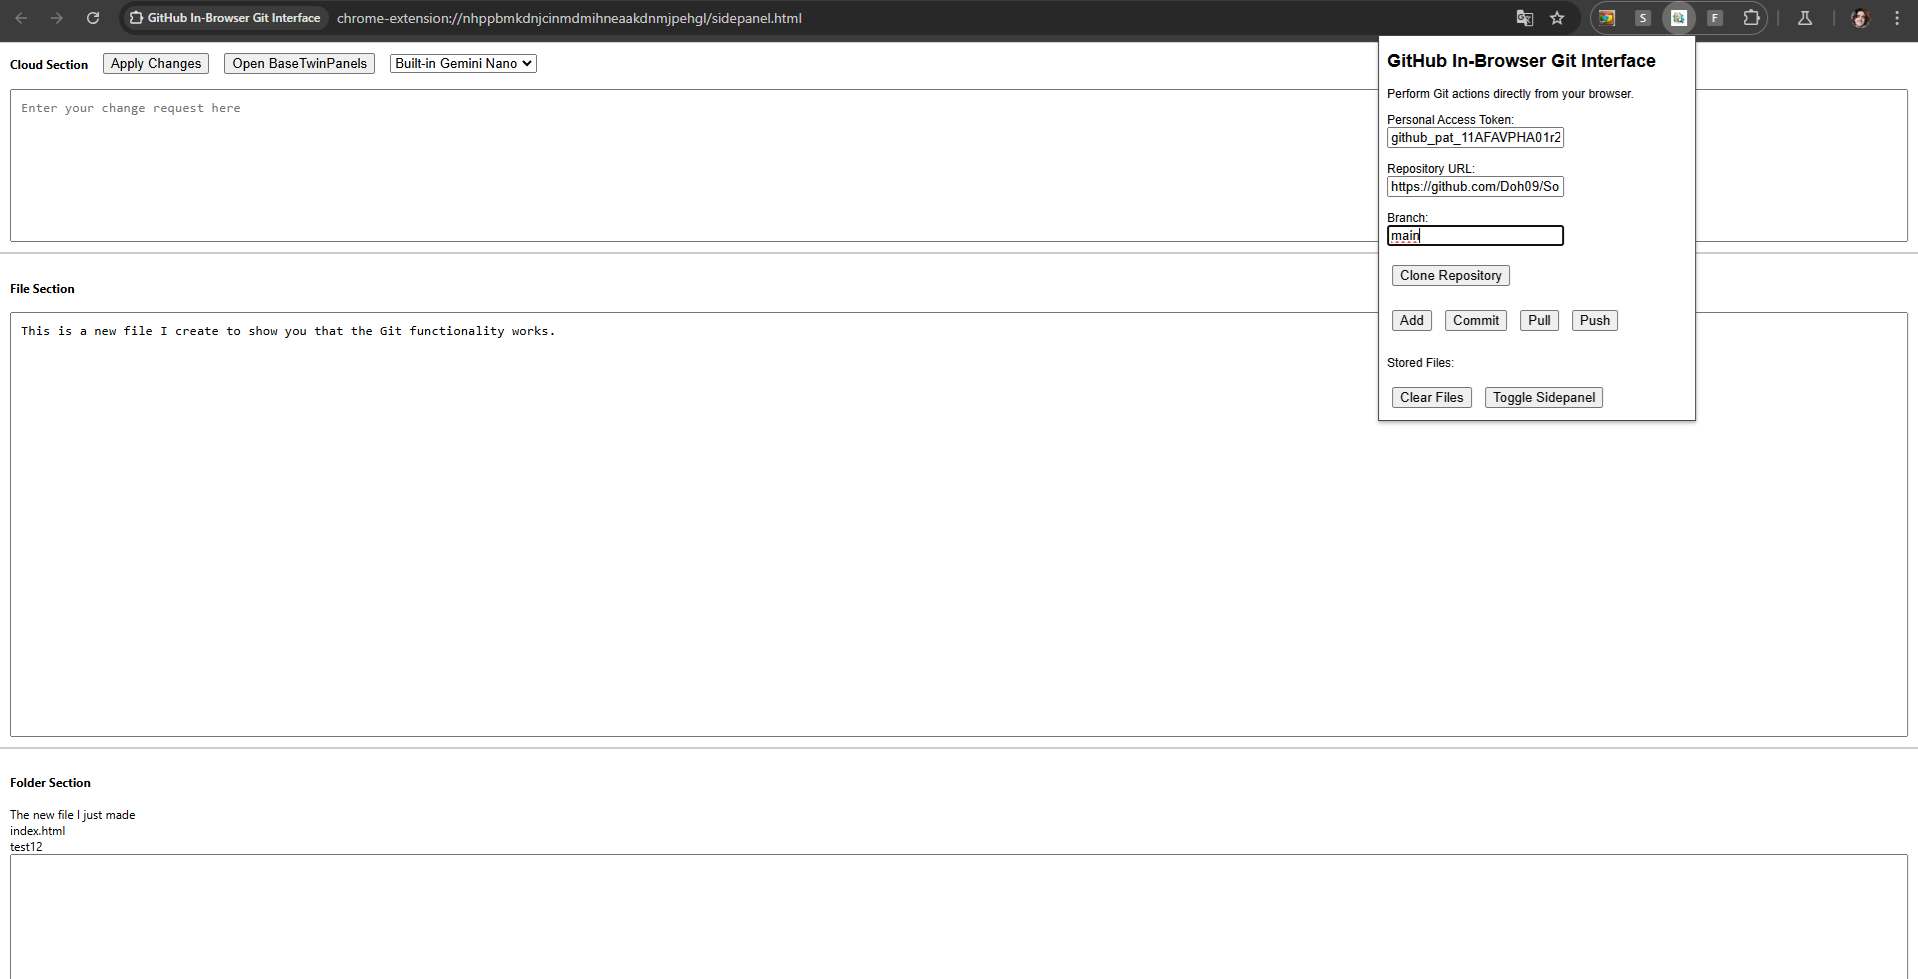This screenshot has height=979, width=1918.
Task: Select test12 in Folder Section
Action: click(x=26, y=847)
